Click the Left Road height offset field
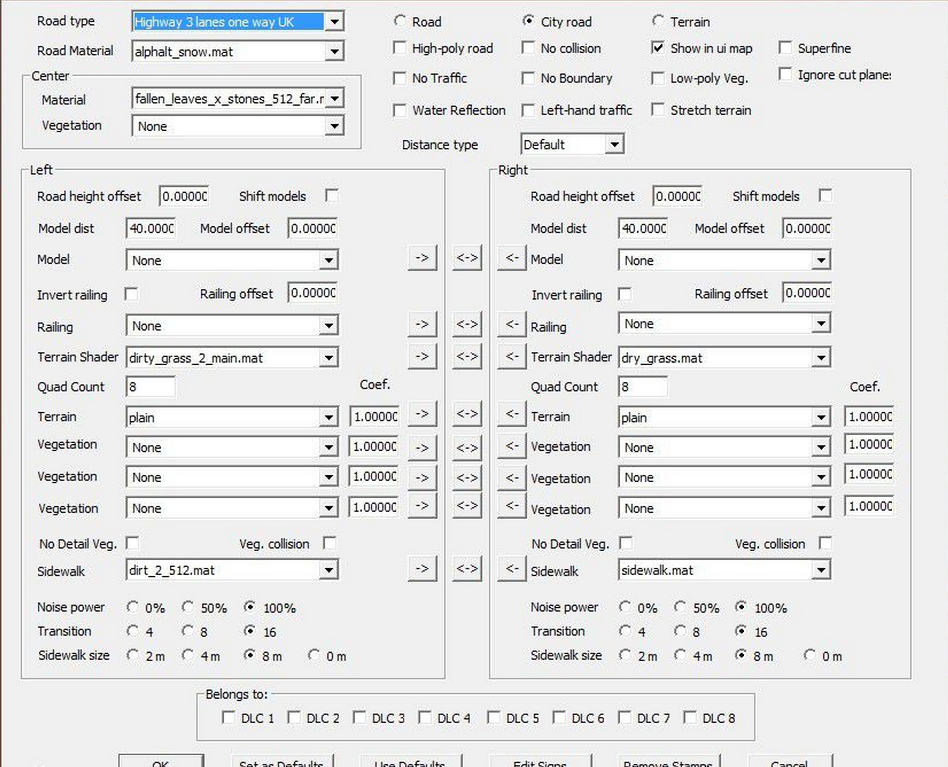 (x=184, y=196)
